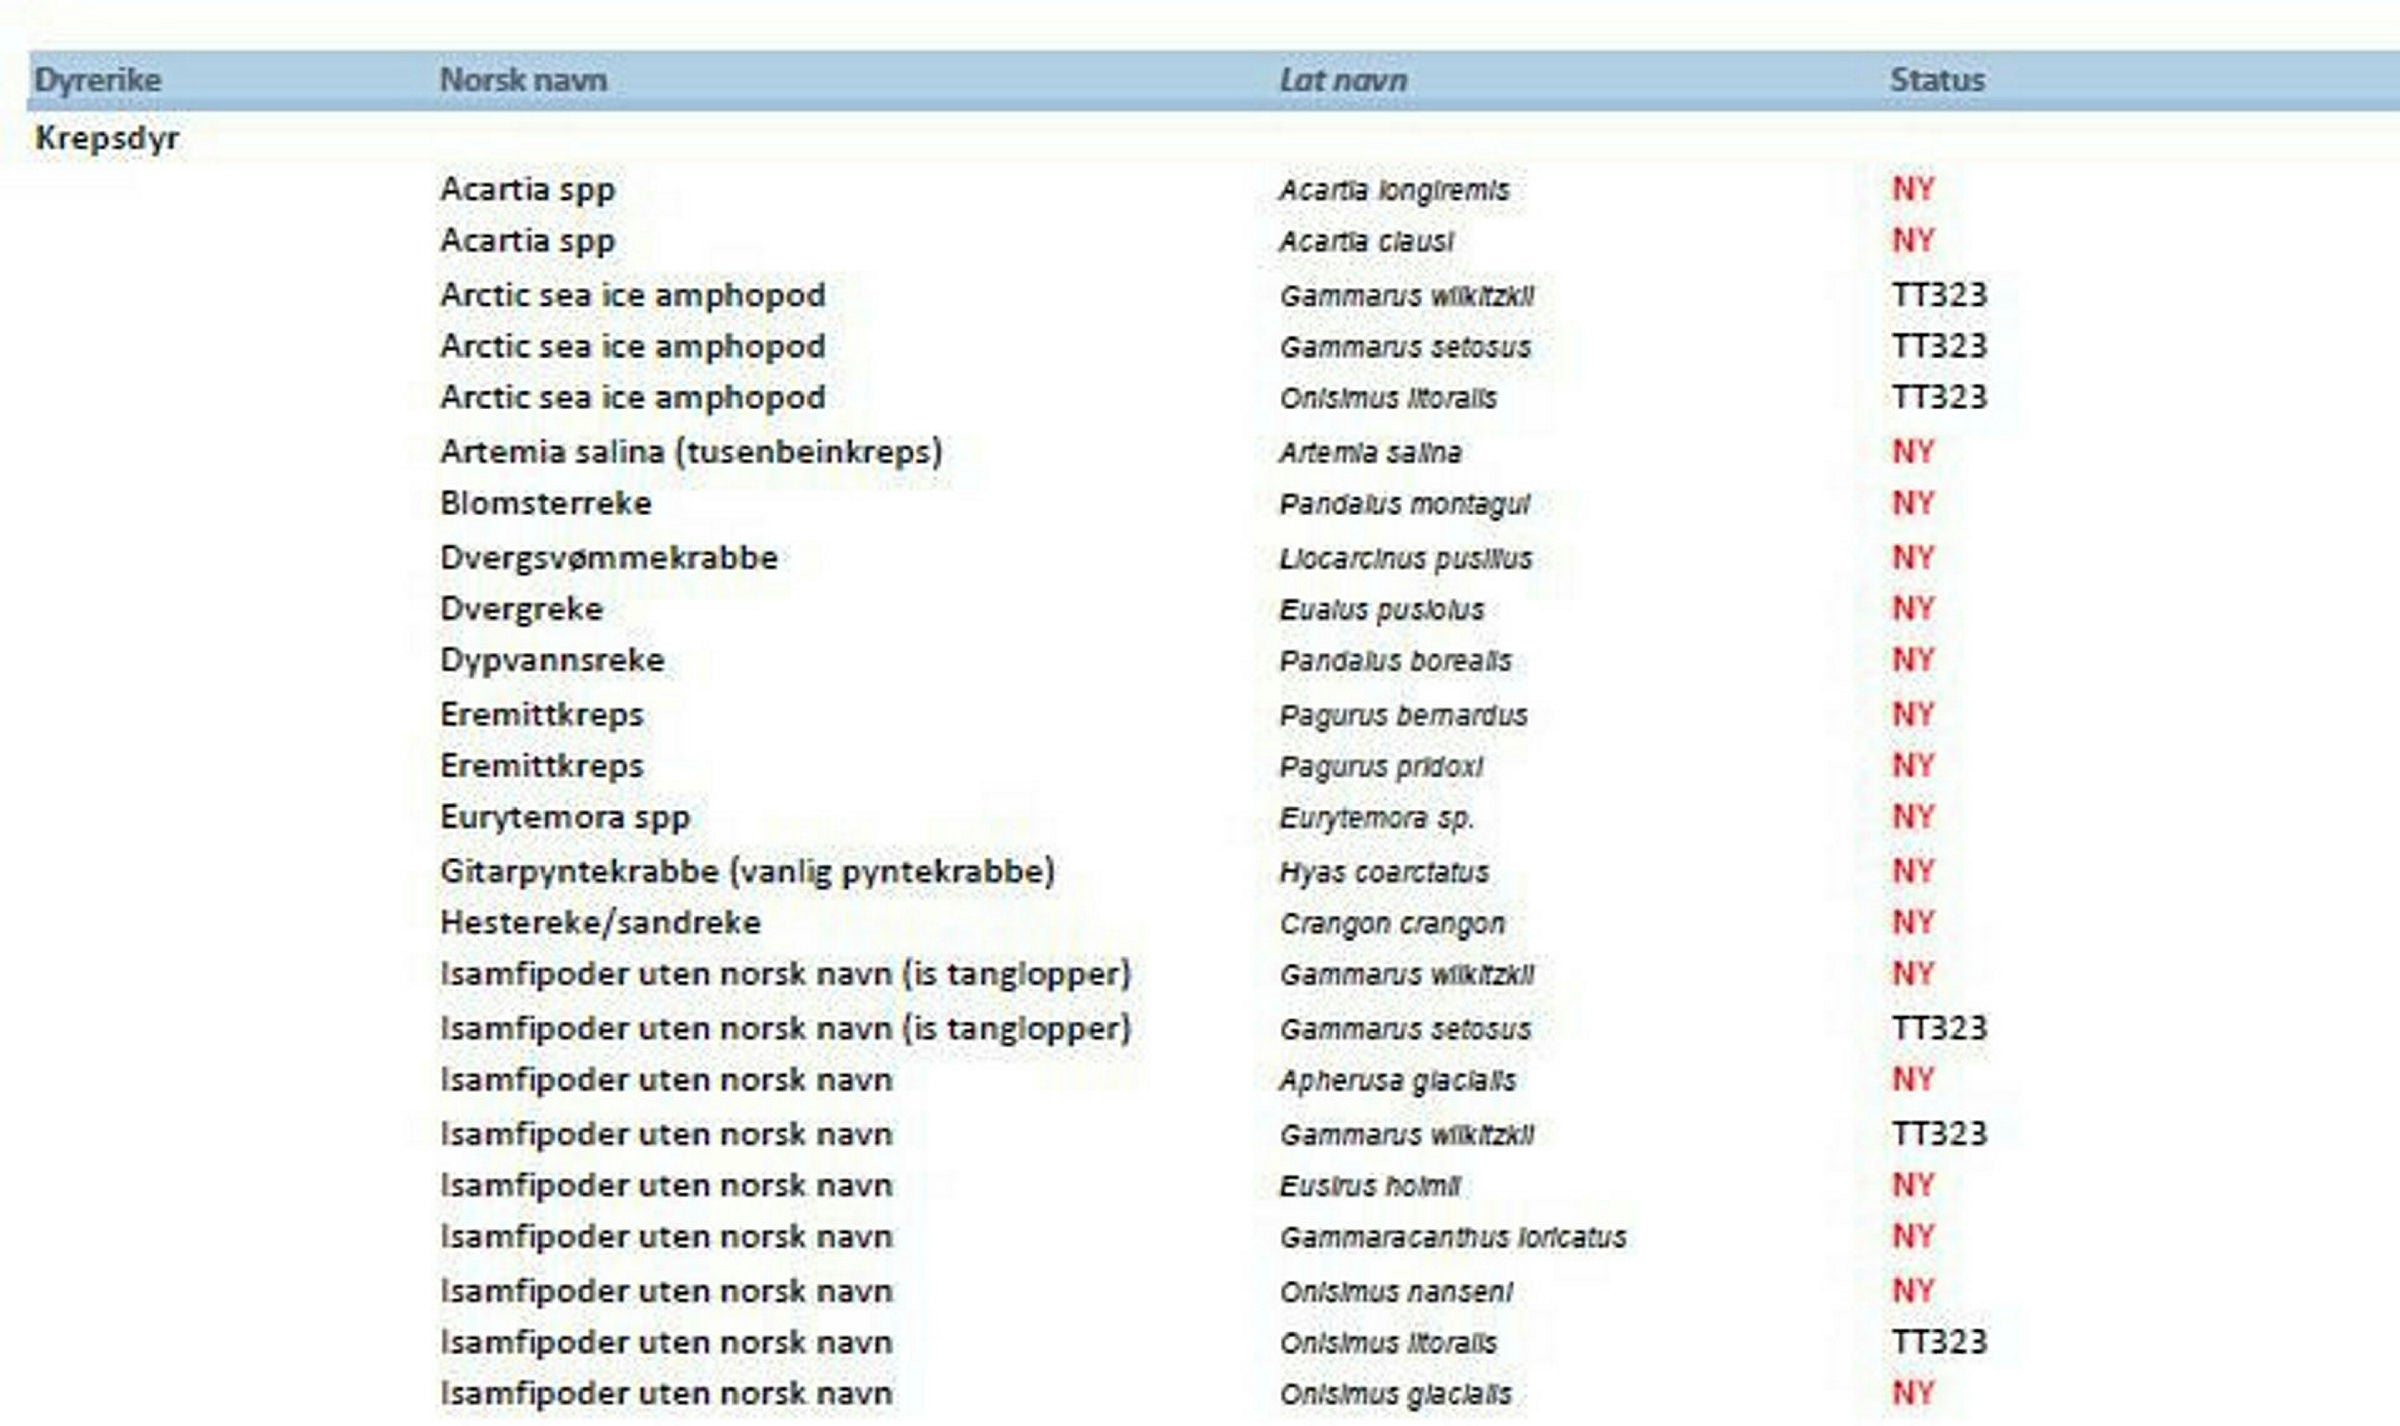Click the Norsk navn column header
This screenshot has height=1426, width=2400.
click(x=523, y=80)
